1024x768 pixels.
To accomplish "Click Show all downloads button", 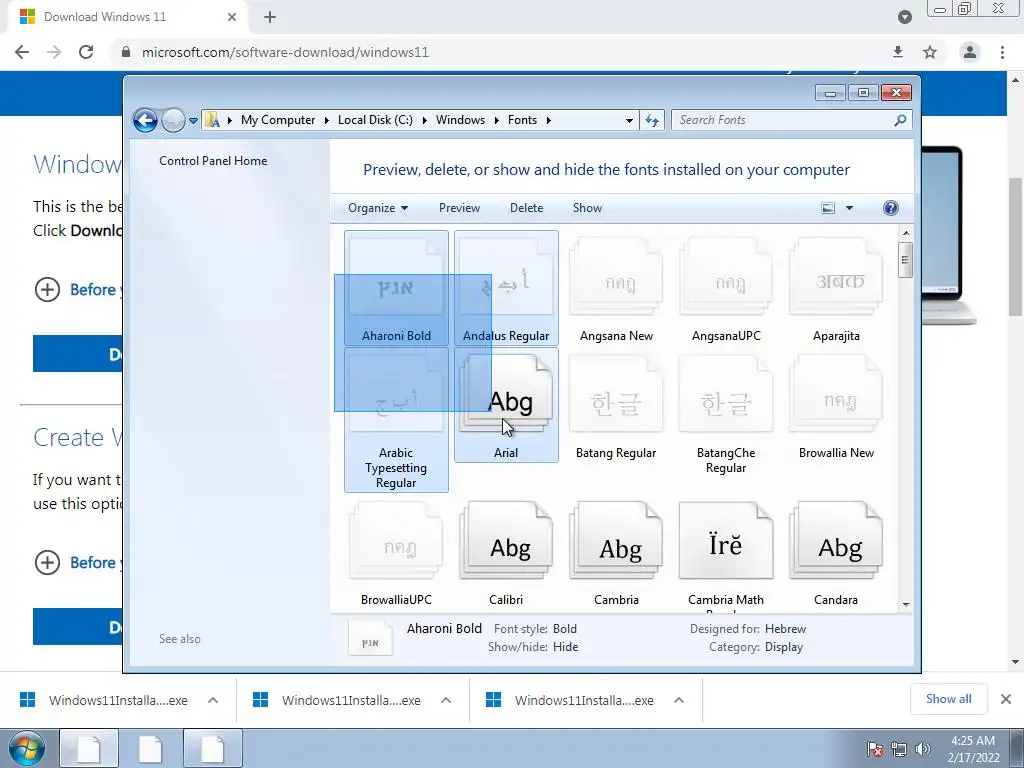I will [948, 699].
